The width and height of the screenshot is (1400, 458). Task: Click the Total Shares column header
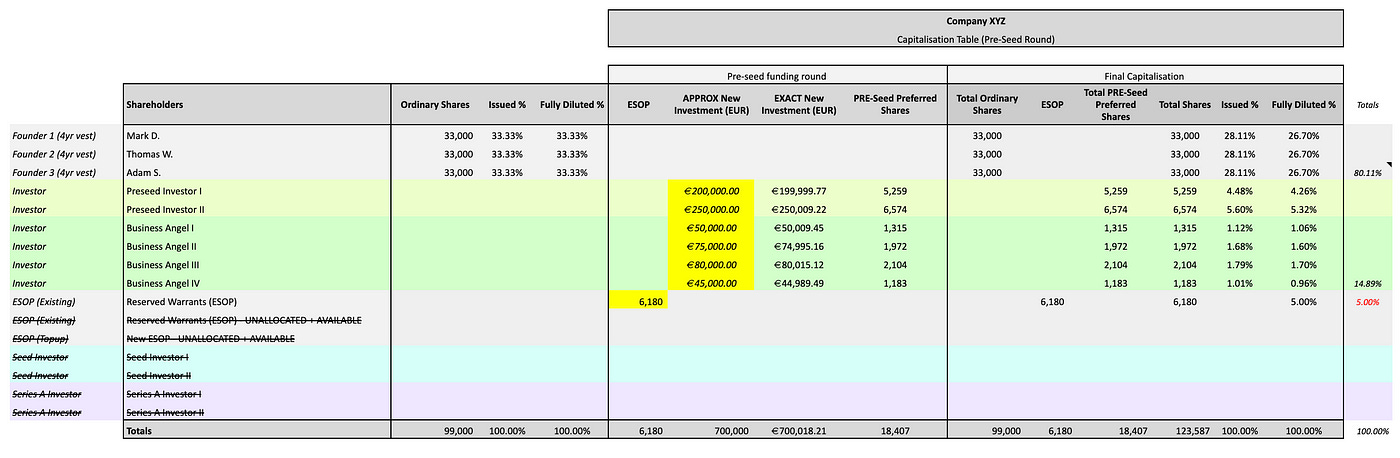(x=1185, y=104)
